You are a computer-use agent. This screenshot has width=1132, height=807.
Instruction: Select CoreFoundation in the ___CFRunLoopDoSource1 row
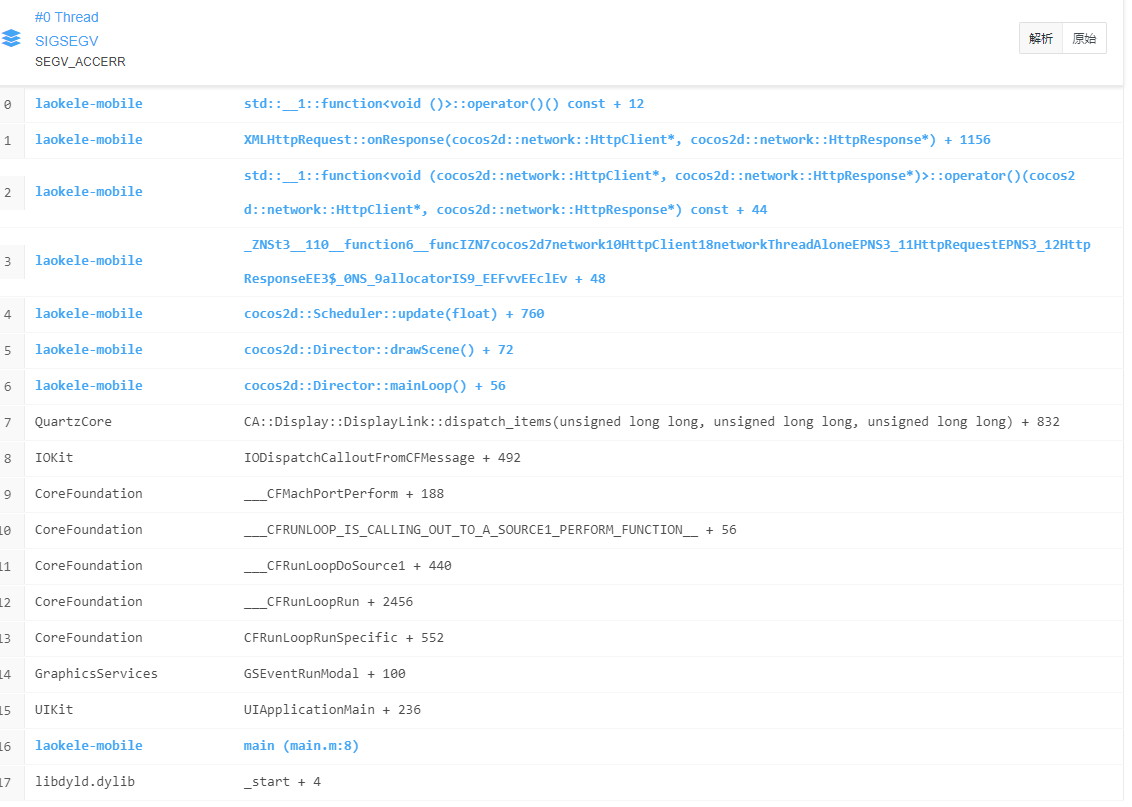[x=89, y=566]
